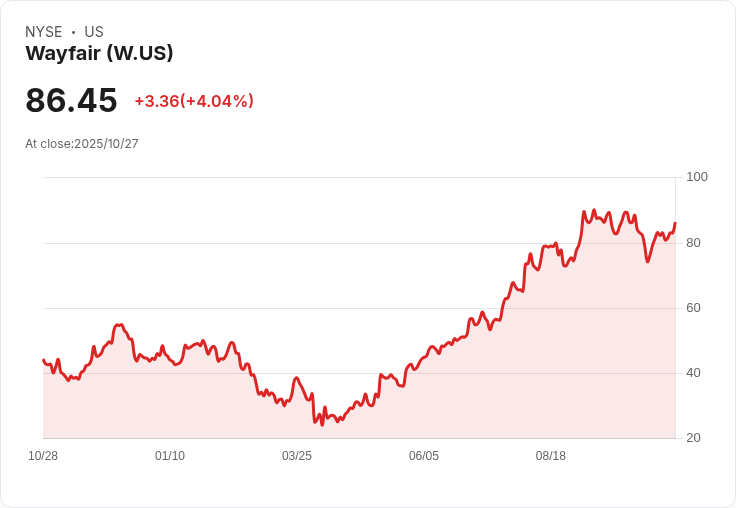Click the 20 y-axis price label
This screenshot has width=736, height=508.
pos(693,438)
